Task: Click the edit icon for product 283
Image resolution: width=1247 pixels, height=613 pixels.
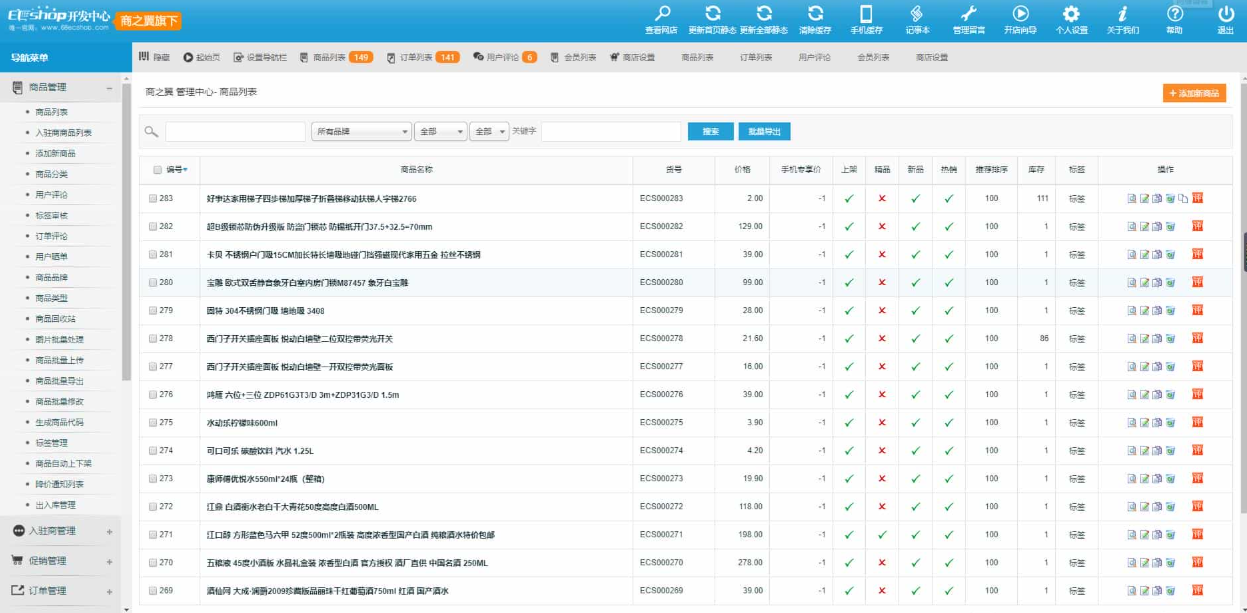Action: tap(1145, 198)
